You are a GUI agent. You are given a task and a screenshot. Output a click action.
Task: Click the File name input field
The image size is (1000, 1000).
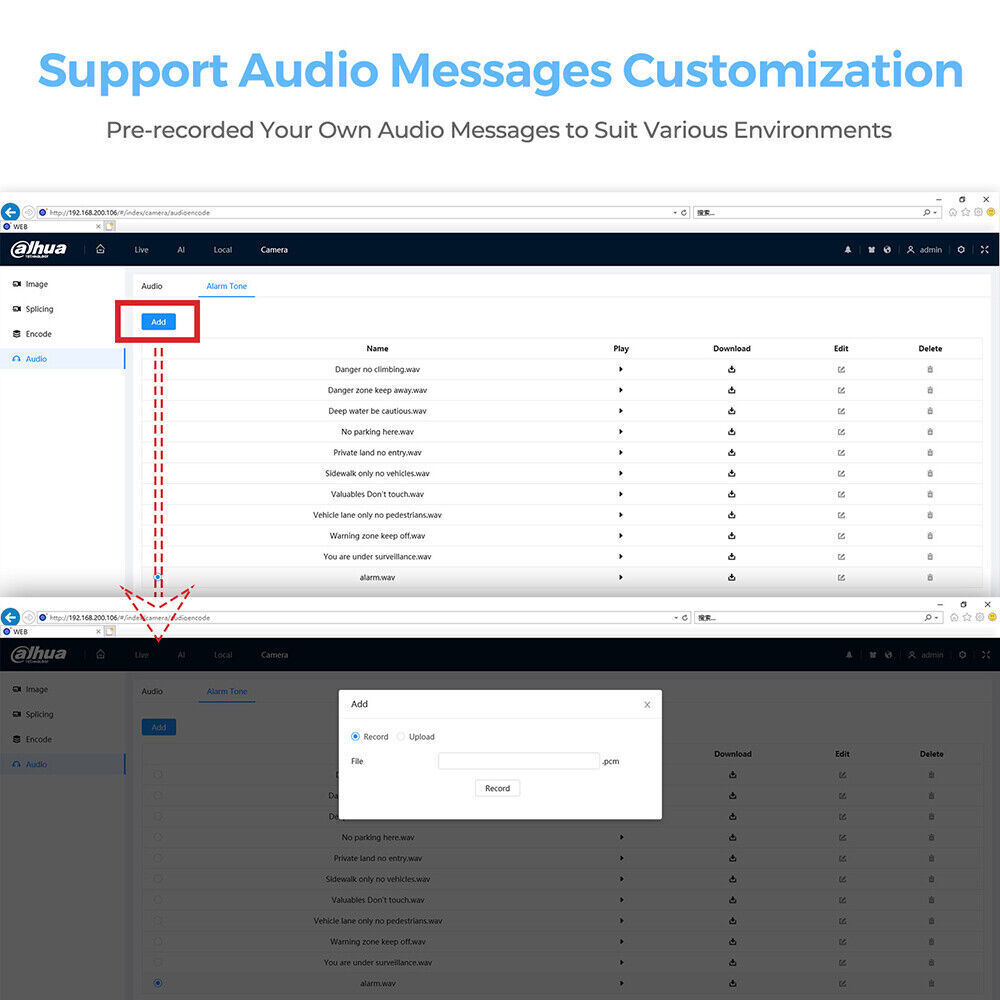point(518,761)
